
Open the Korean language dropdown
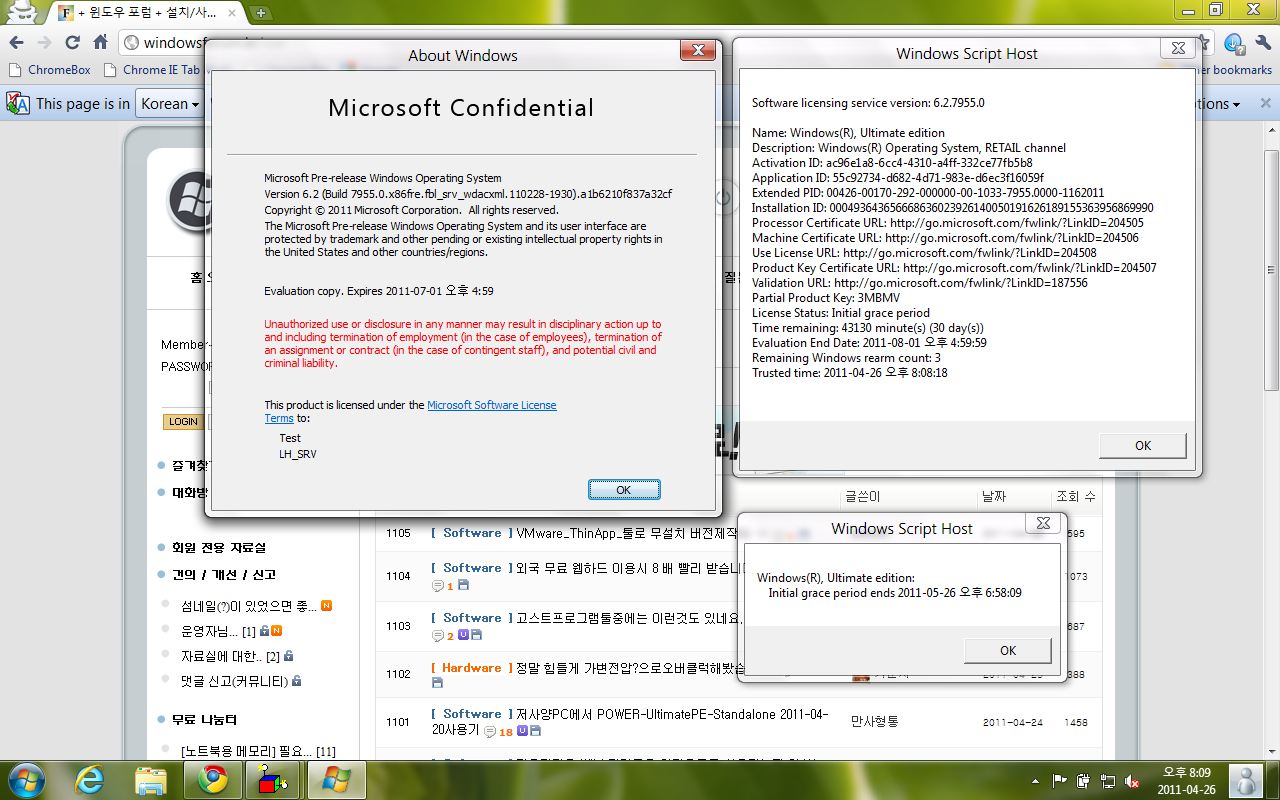click(170, 103)
